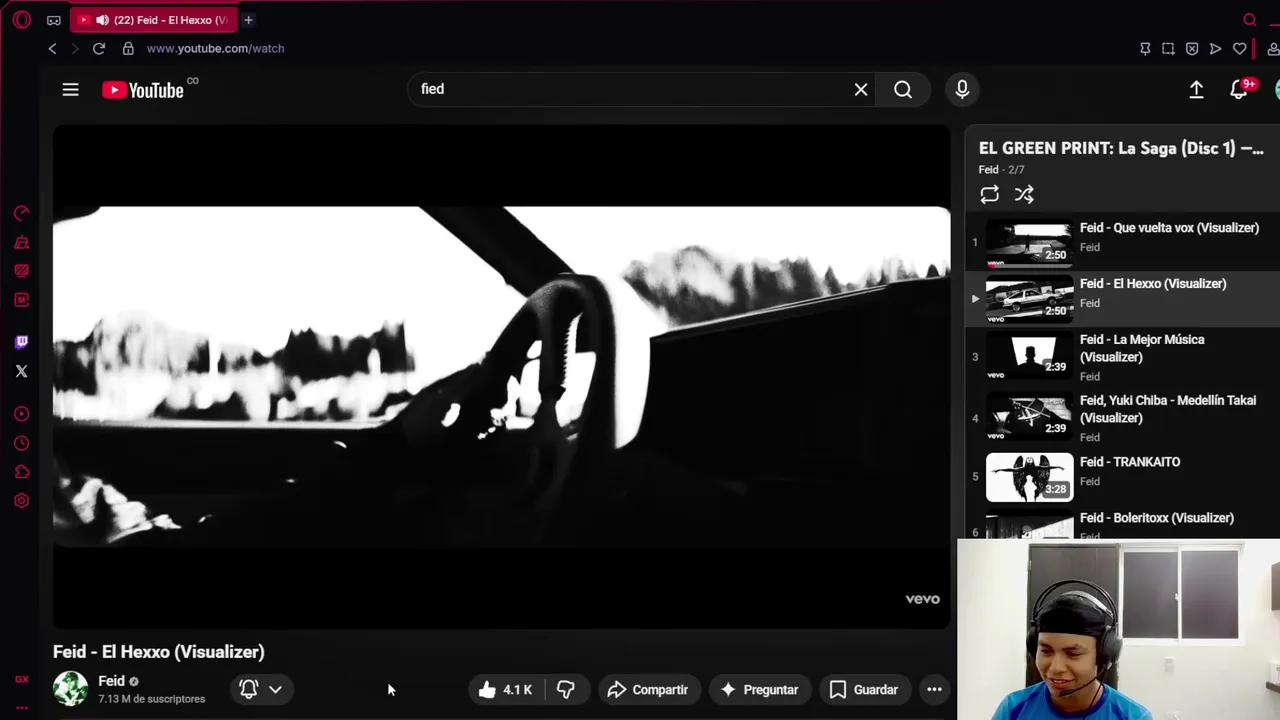Click the video player to pause

point(501,377)
